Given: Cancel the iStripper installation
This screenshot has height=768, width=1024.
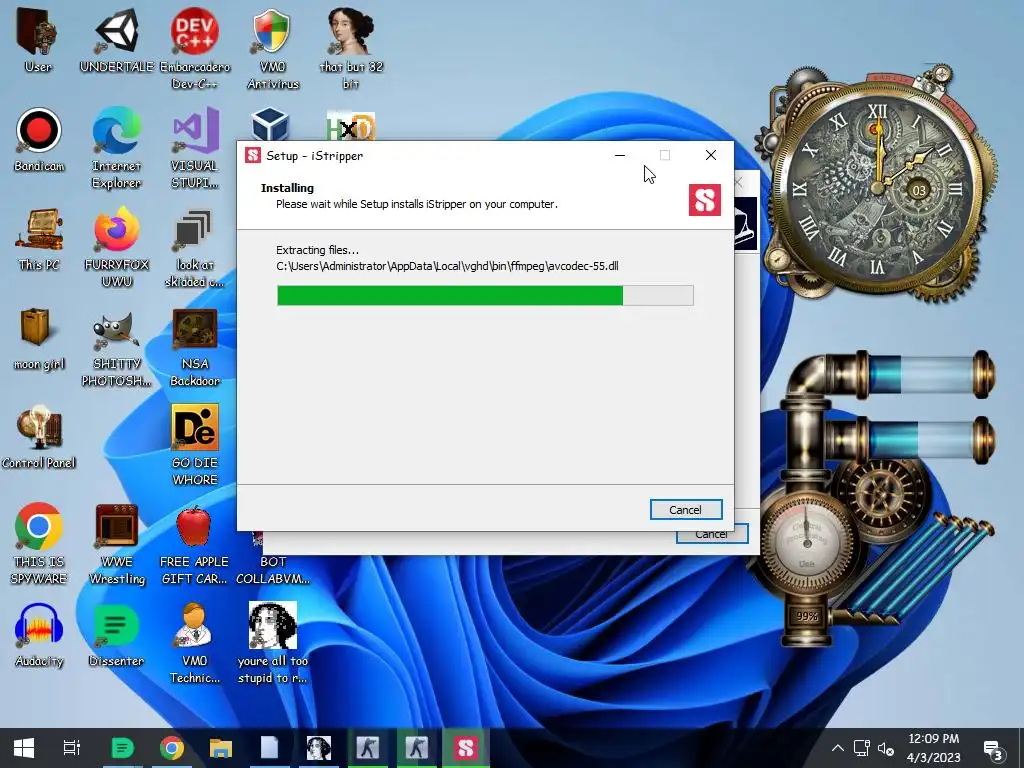Looking at the screenshot, I should (686, 509).
